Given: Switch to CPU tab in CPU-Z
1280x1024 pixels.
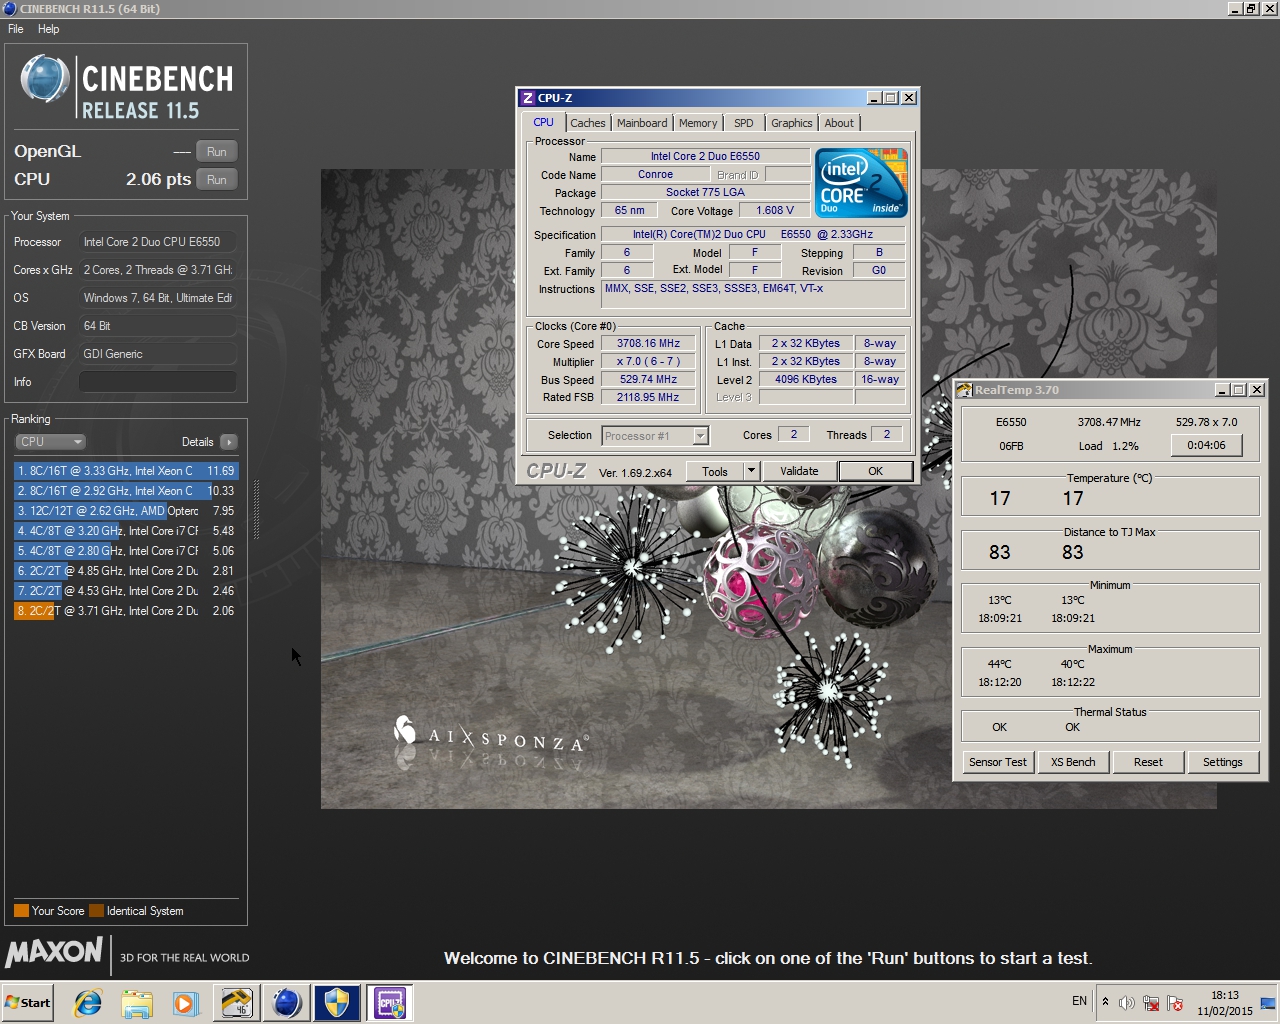Looking at the screenshot, I should coord(543,122).
